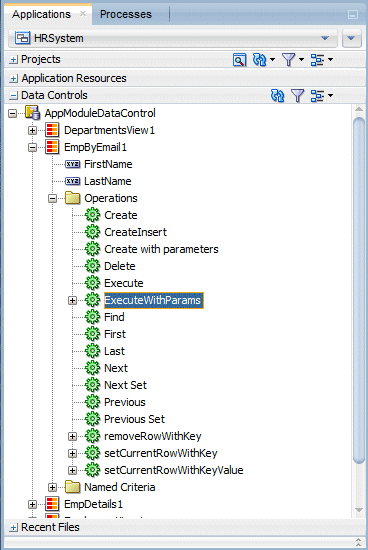
Task: Click the Projects refresh icon
Action: click(260, 60)
